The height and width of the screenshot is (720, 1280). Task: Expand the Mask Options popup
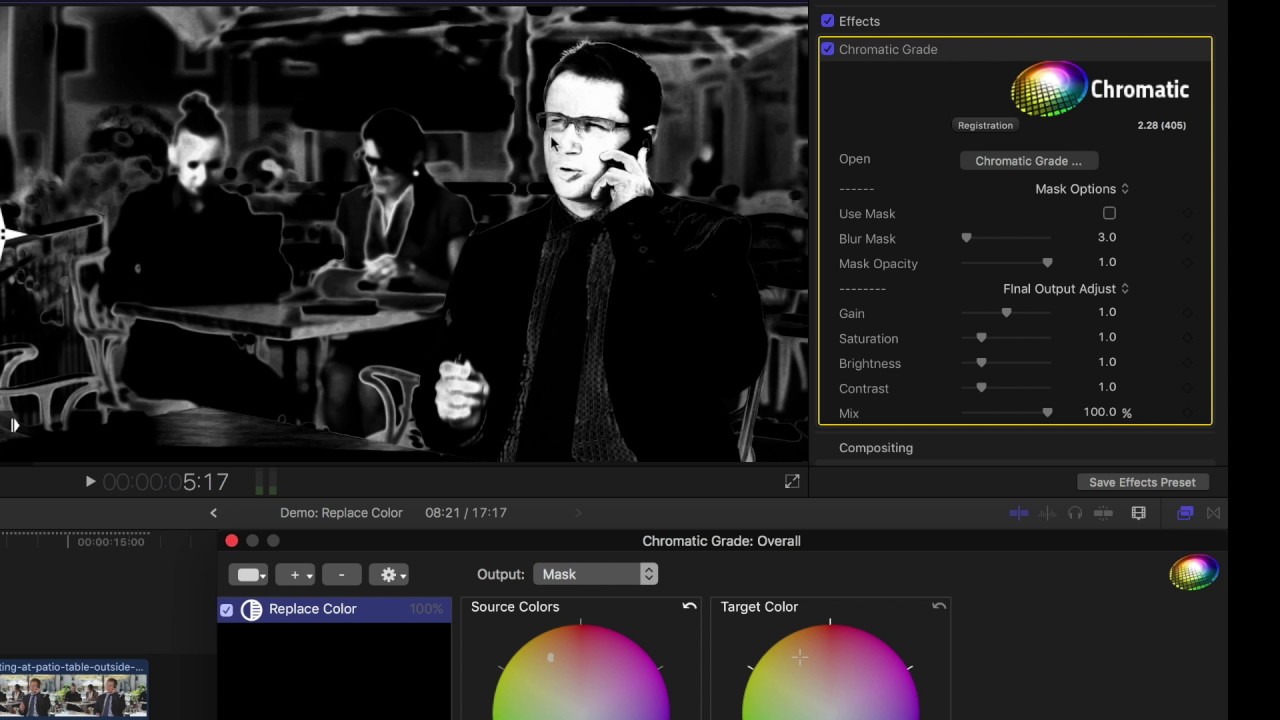(1081, 189)
